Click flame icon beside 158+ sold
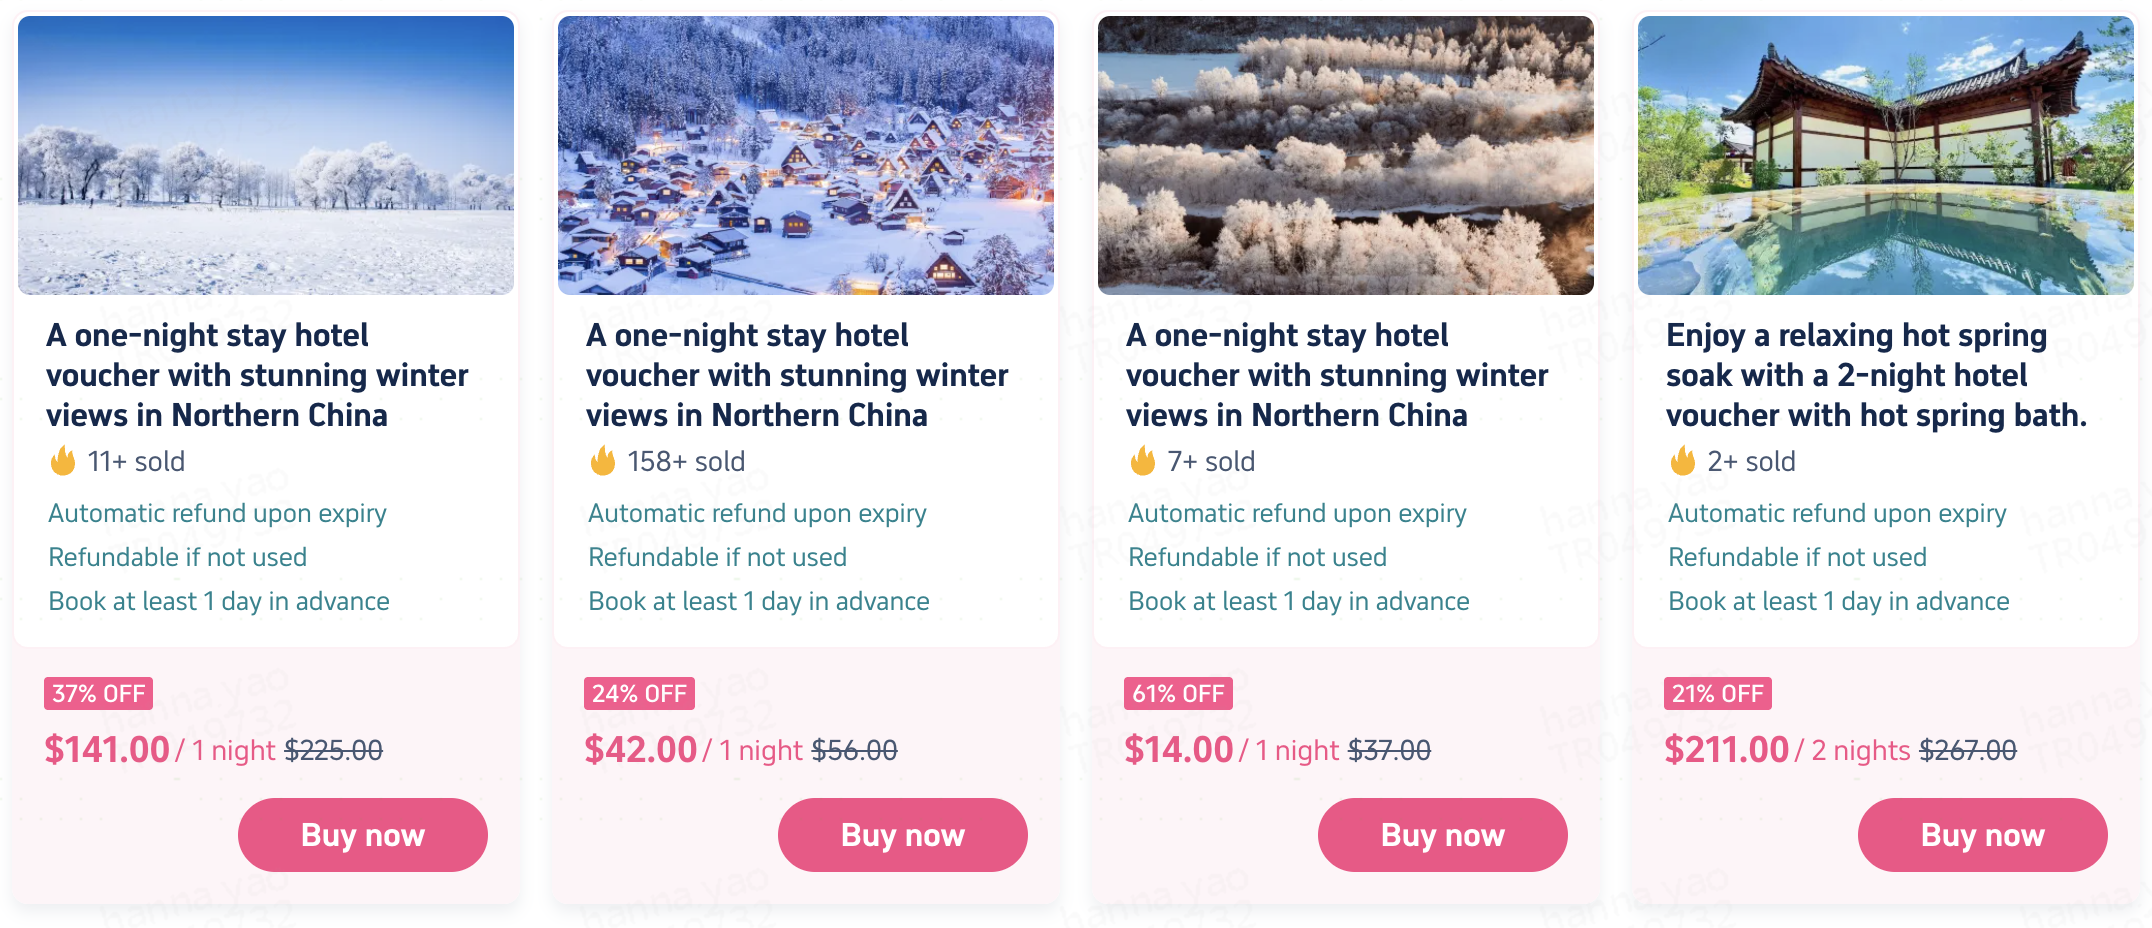The height and width of the screenshot is (928, 2152). point(603,461)
